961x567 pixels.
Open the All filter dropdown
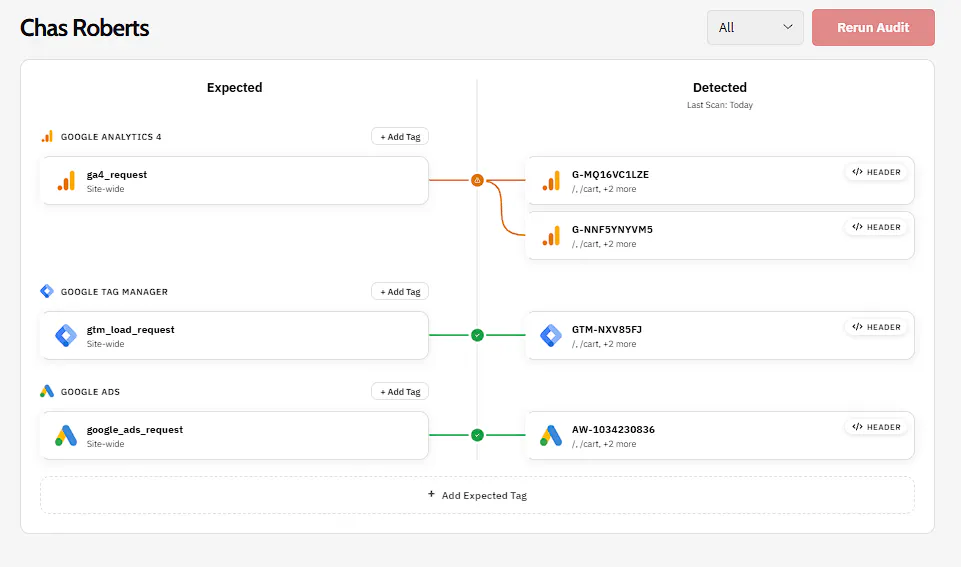(755, 28)
